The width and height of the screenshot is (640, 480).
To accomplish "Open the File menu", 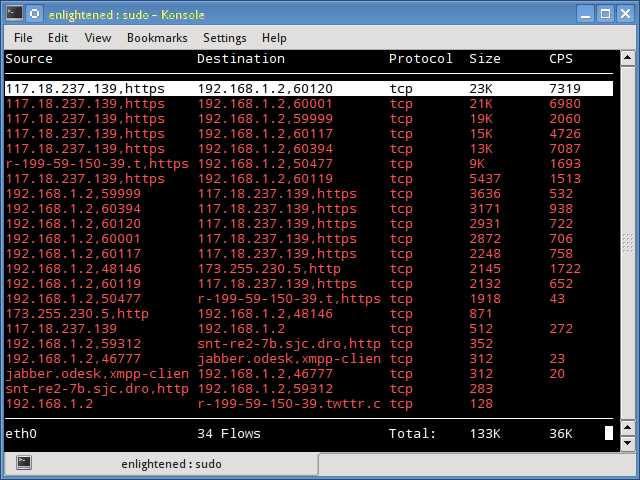I will 23,38.
